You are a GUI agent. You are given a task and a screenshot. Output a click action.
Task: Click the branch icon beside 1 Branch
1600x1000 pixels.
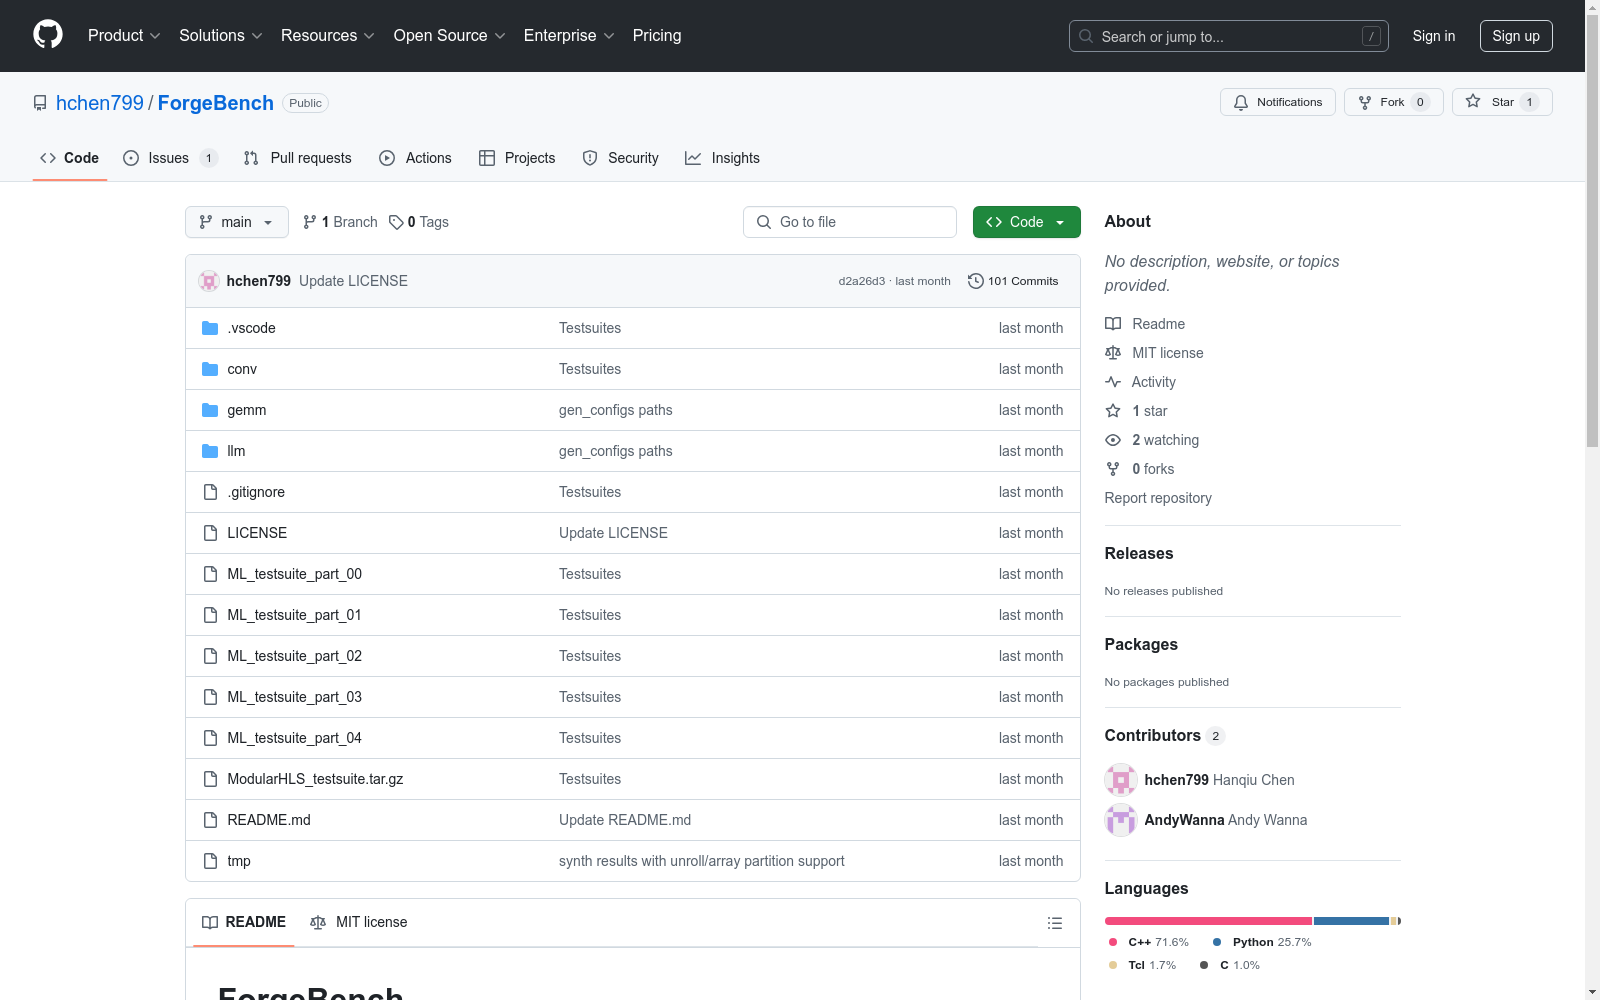[310, 222]
